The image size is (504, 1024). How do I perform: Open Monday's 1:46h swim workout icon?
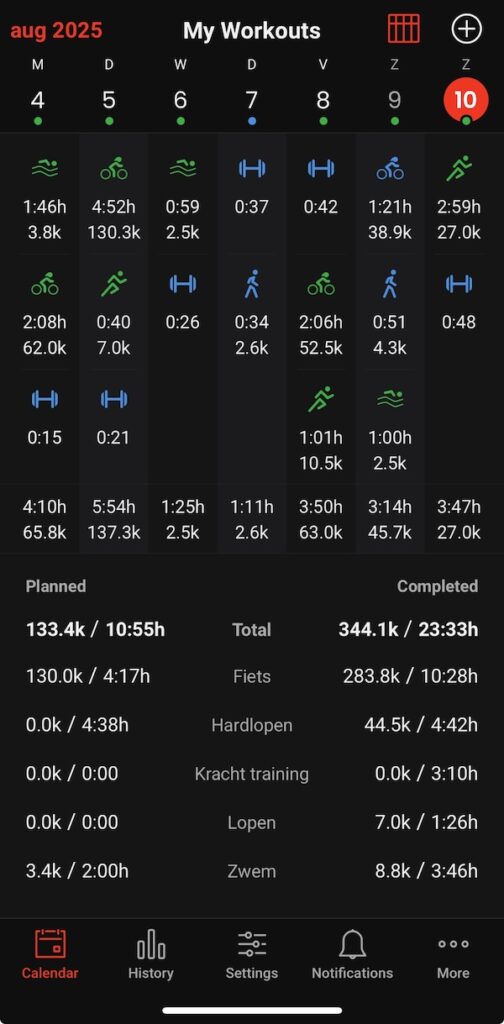(44, 169)
